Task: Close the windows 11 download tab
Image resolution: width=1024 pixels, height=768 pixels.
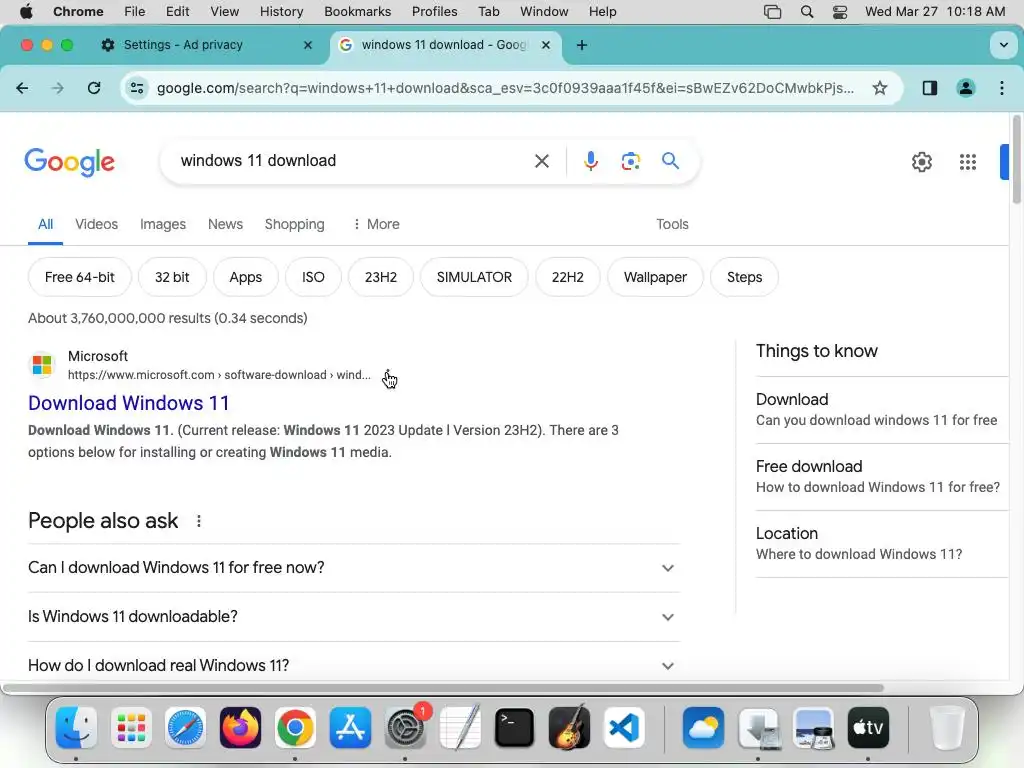Action: [546, 45]
